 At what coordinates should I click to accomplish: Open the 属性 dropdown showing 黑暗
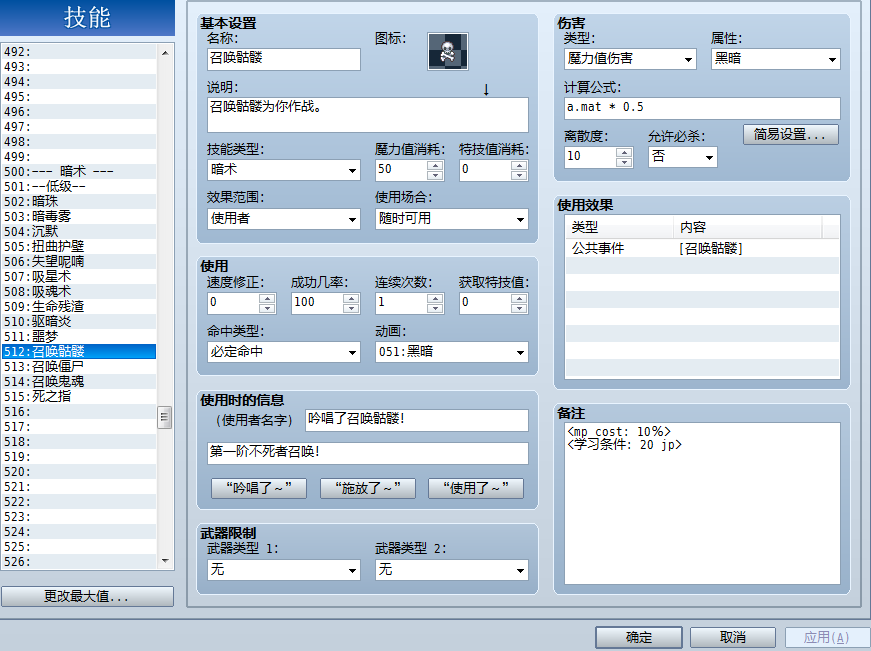[x=775, y=59]
